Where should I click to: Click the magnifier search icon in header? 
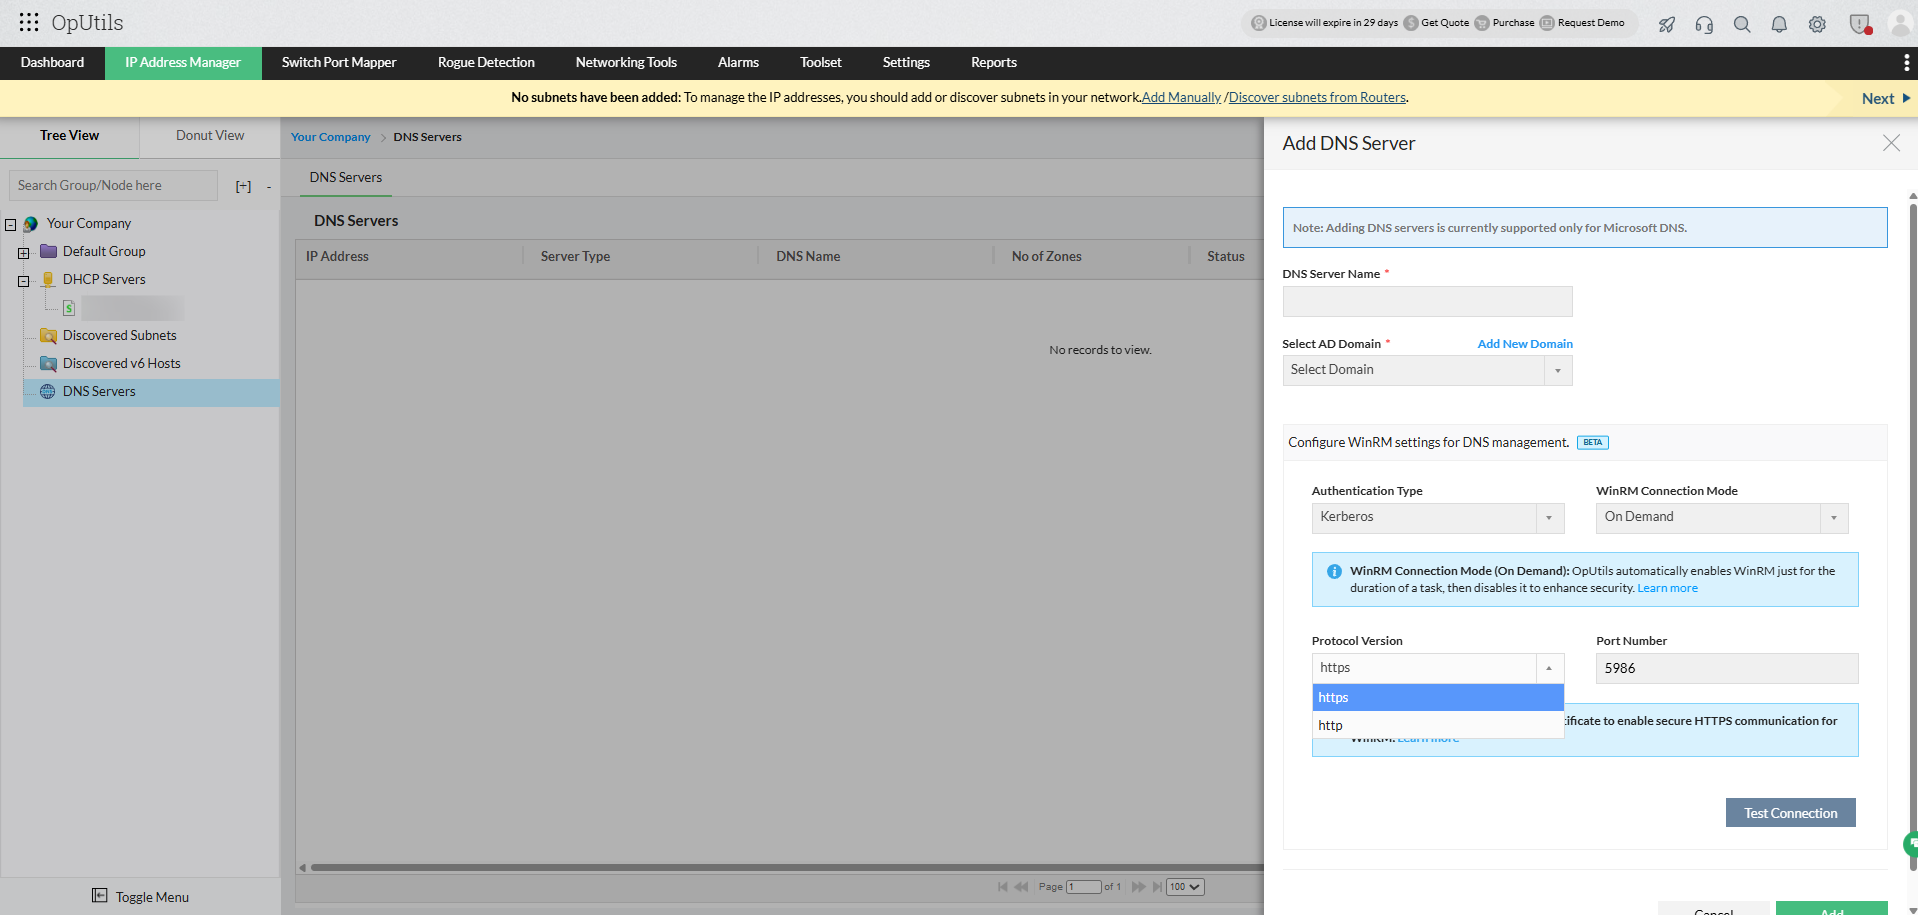coord(1742,24)
